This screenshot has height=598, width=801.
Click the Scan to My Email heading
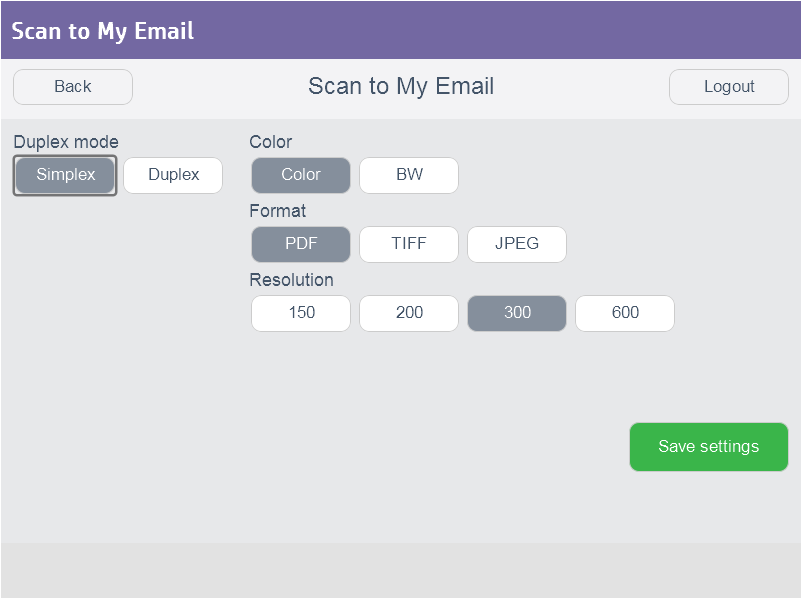pos(400,86)
